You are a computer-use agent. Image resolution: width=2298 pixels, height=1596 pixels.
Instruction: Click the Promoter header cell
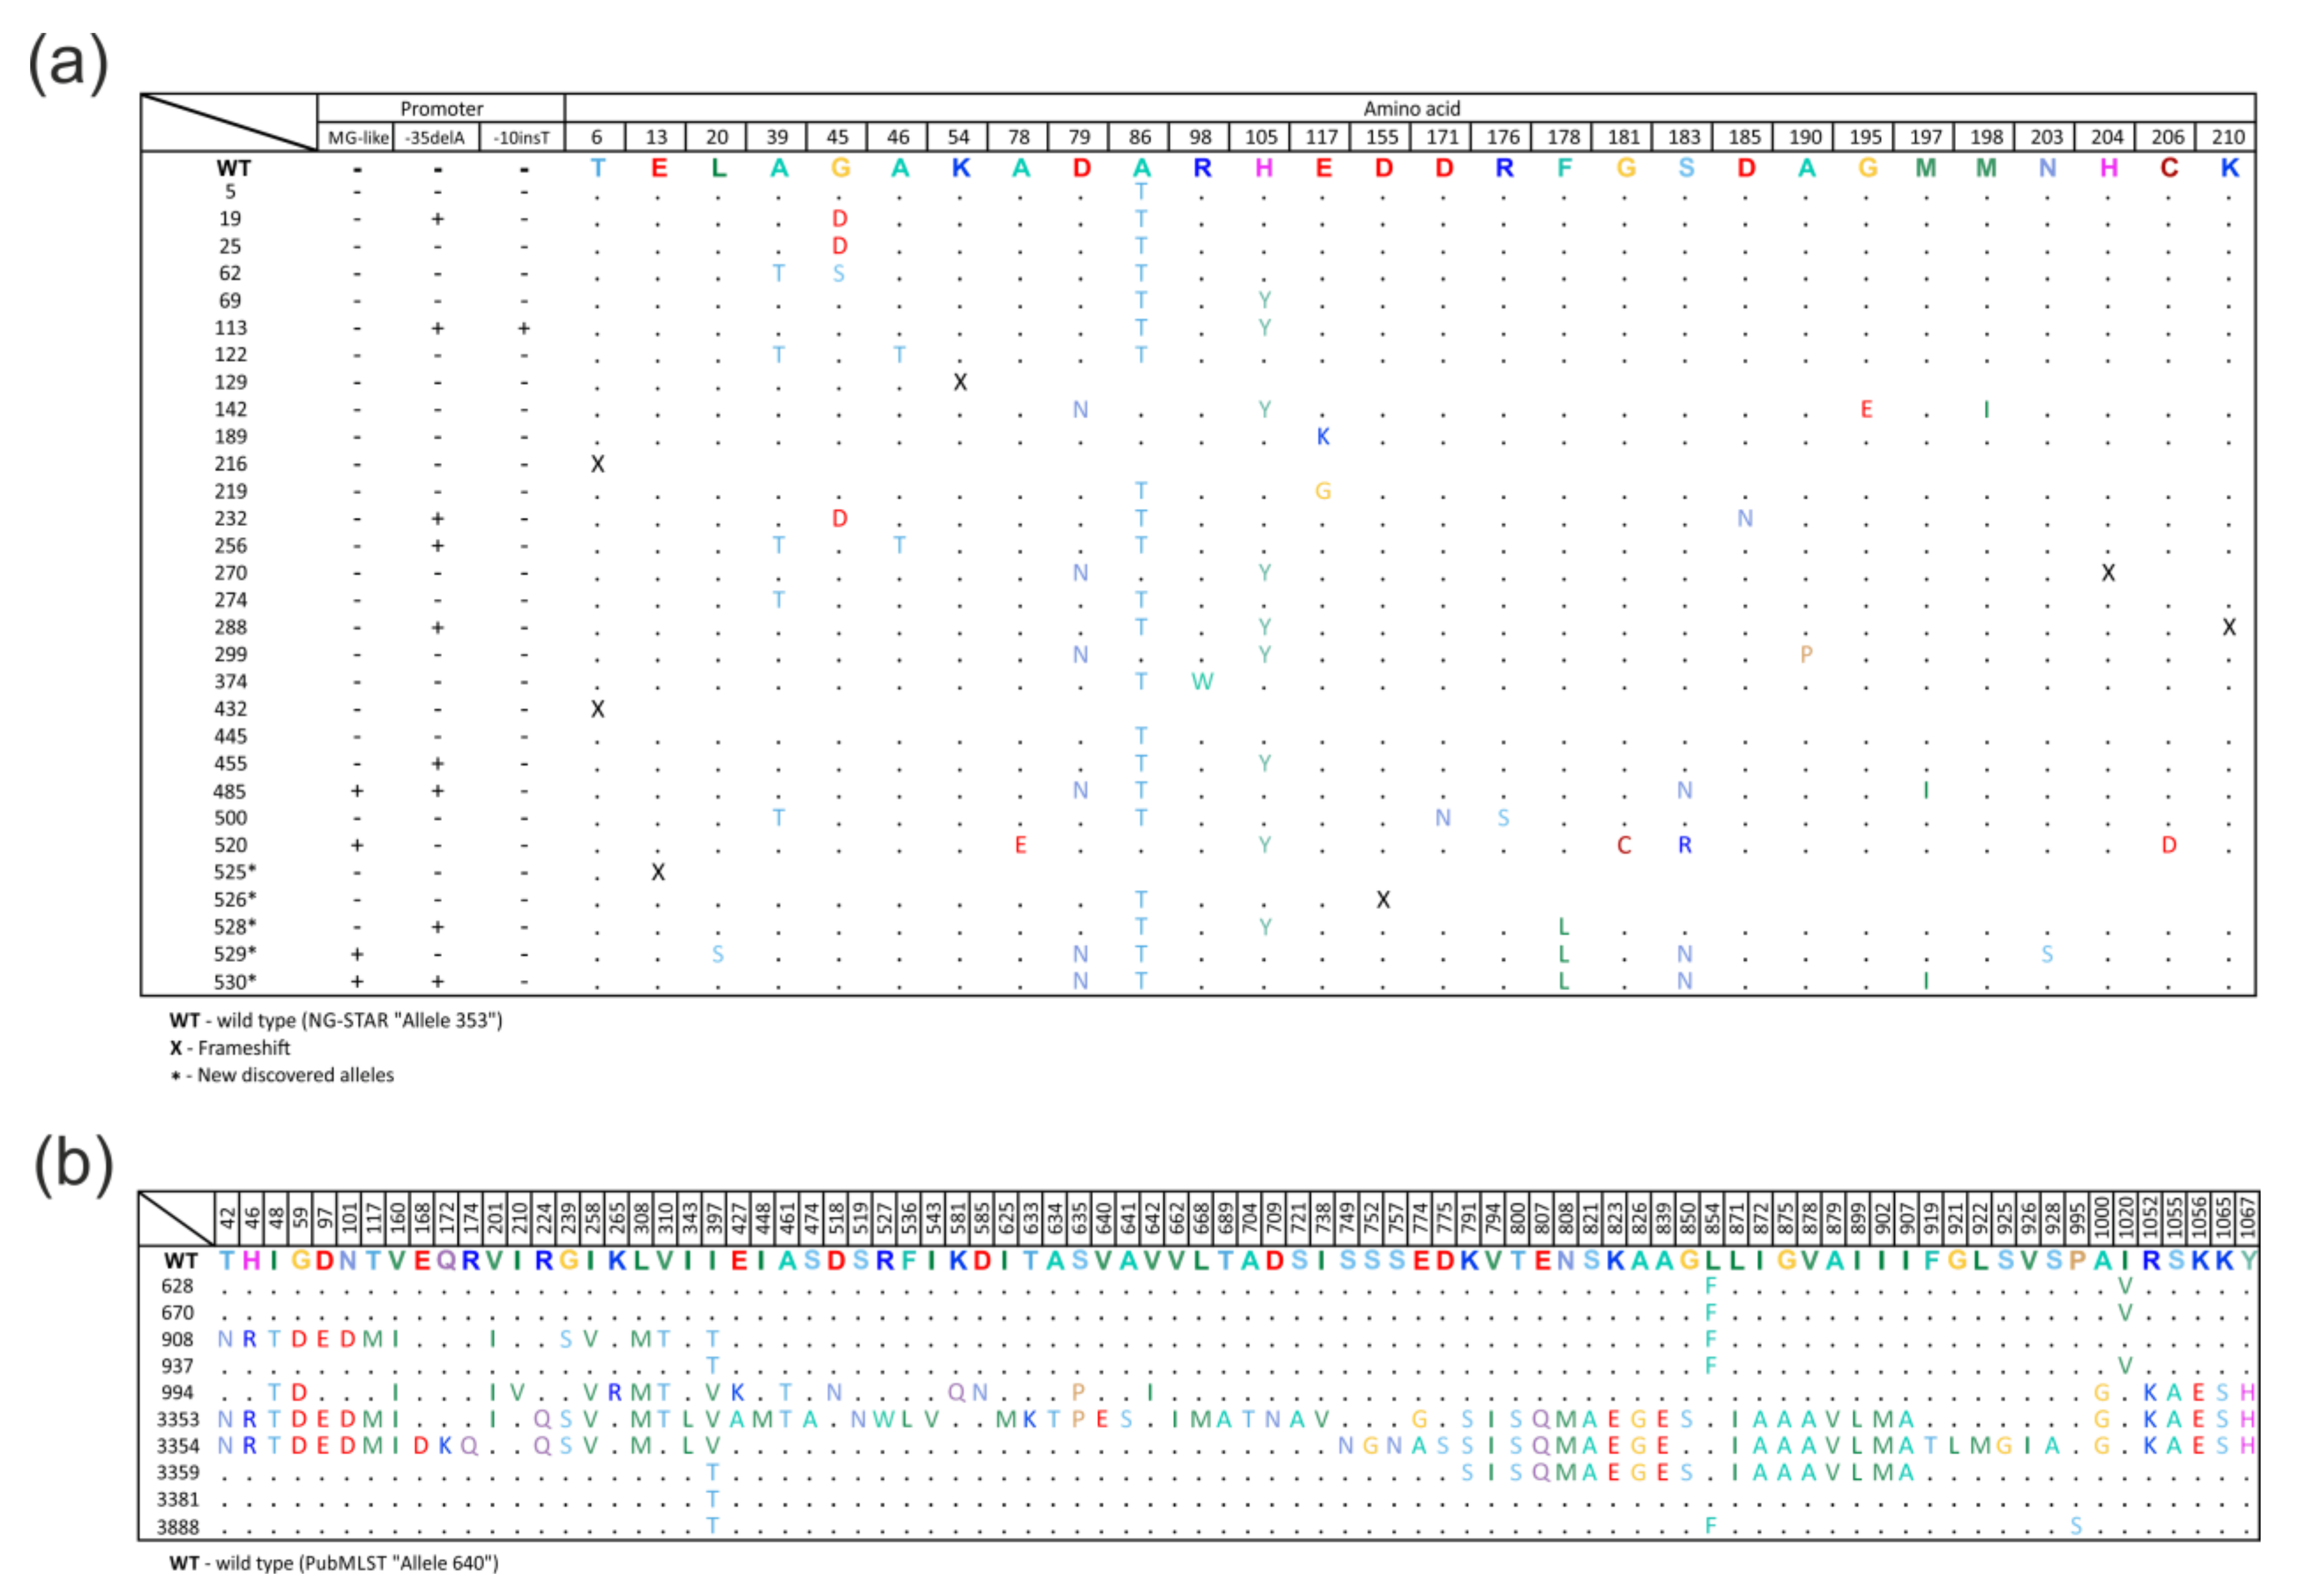(441, 108)
